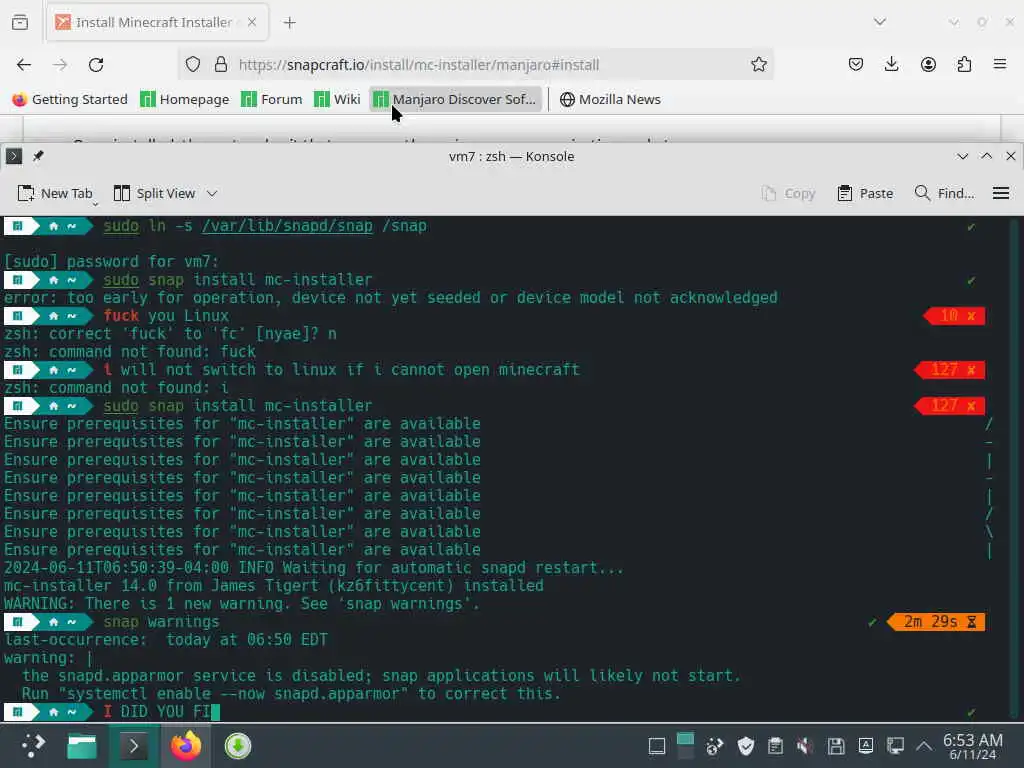Pin the Konsole window on all desktops
This screenshot has width=1024, height=768.
pos(39,156)
